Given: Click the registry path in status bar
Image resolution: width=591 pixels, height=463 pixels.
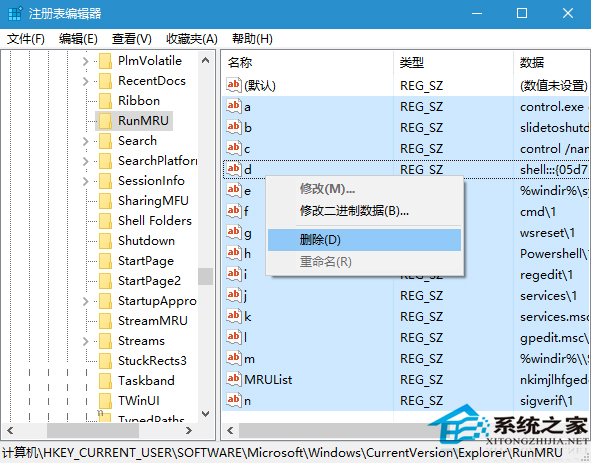Looking at the screenshot, I should tap(282, 452).
